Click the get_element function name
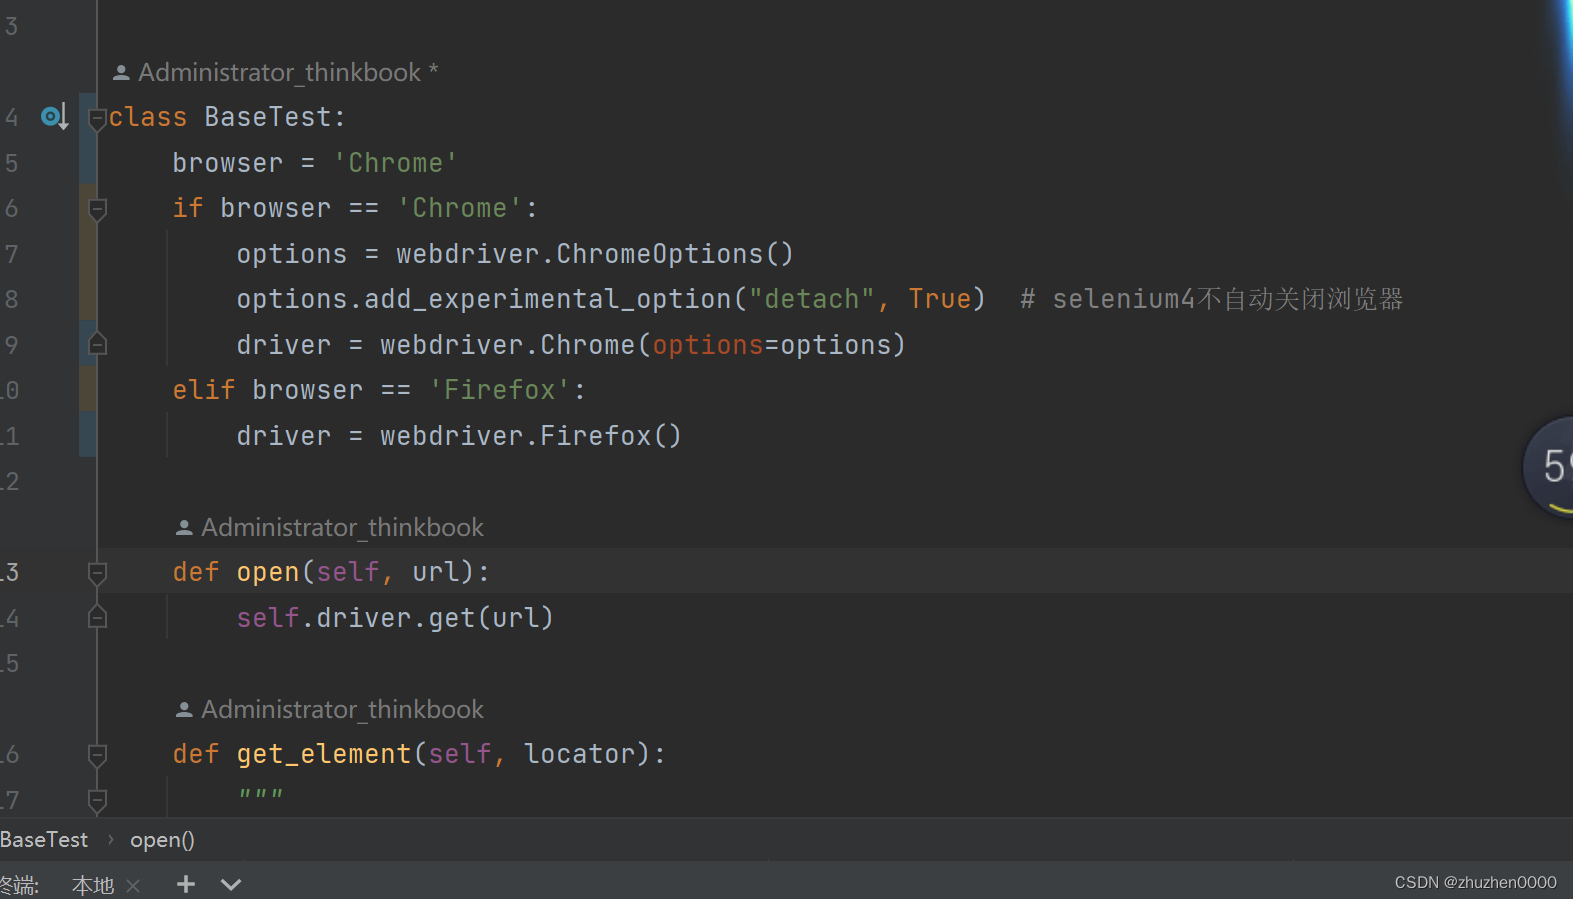The height and width of the screenshot is (899, 1573). (x=324, y=754)
